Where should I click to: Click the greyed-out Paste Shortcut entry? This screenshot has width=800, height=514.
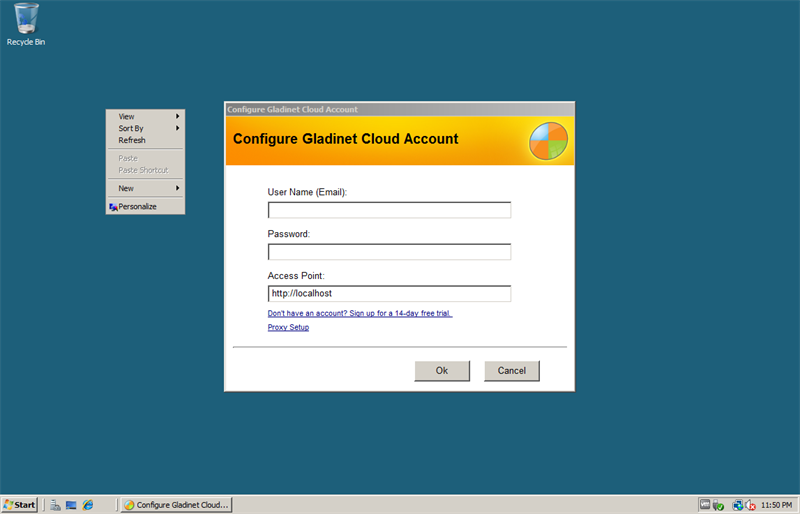click(x=145, y=170)
